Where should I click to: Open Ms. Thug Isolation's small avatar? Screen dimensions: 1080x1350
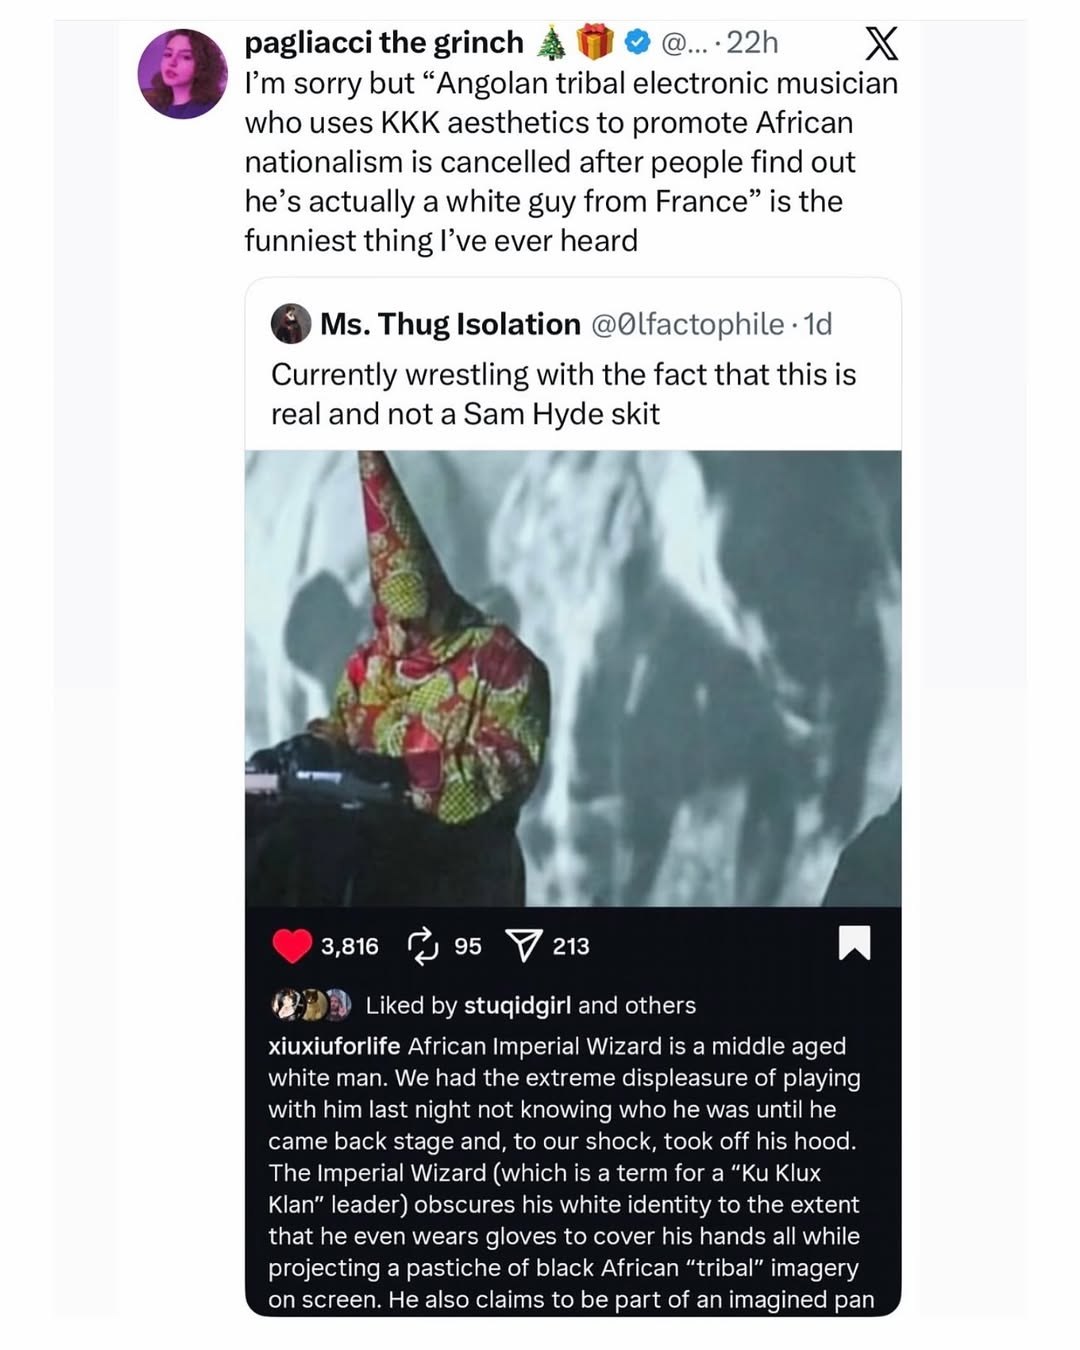(x=290, y=324)
